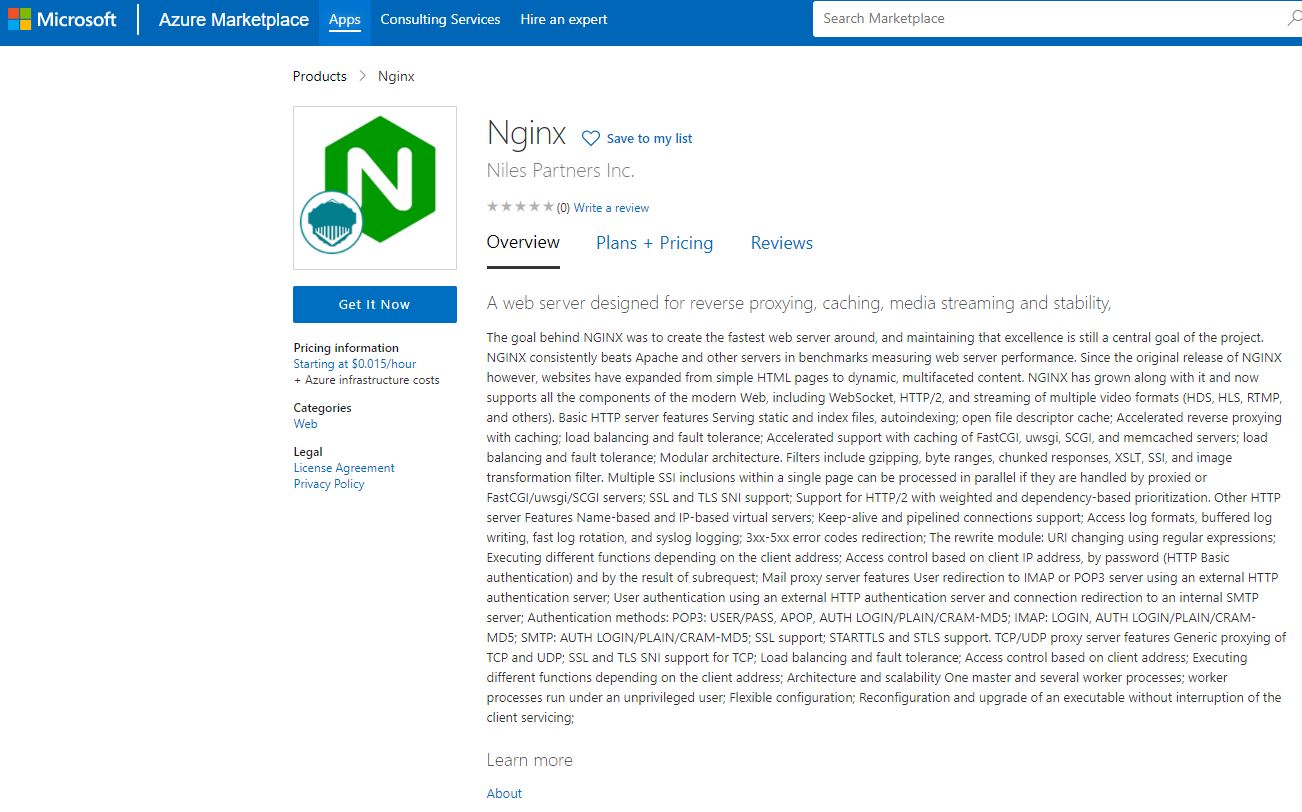The height and width of the screenshot is (812, 1302).
Task: Click the teal certified badge icon
Action: click(x=331, y=222)
